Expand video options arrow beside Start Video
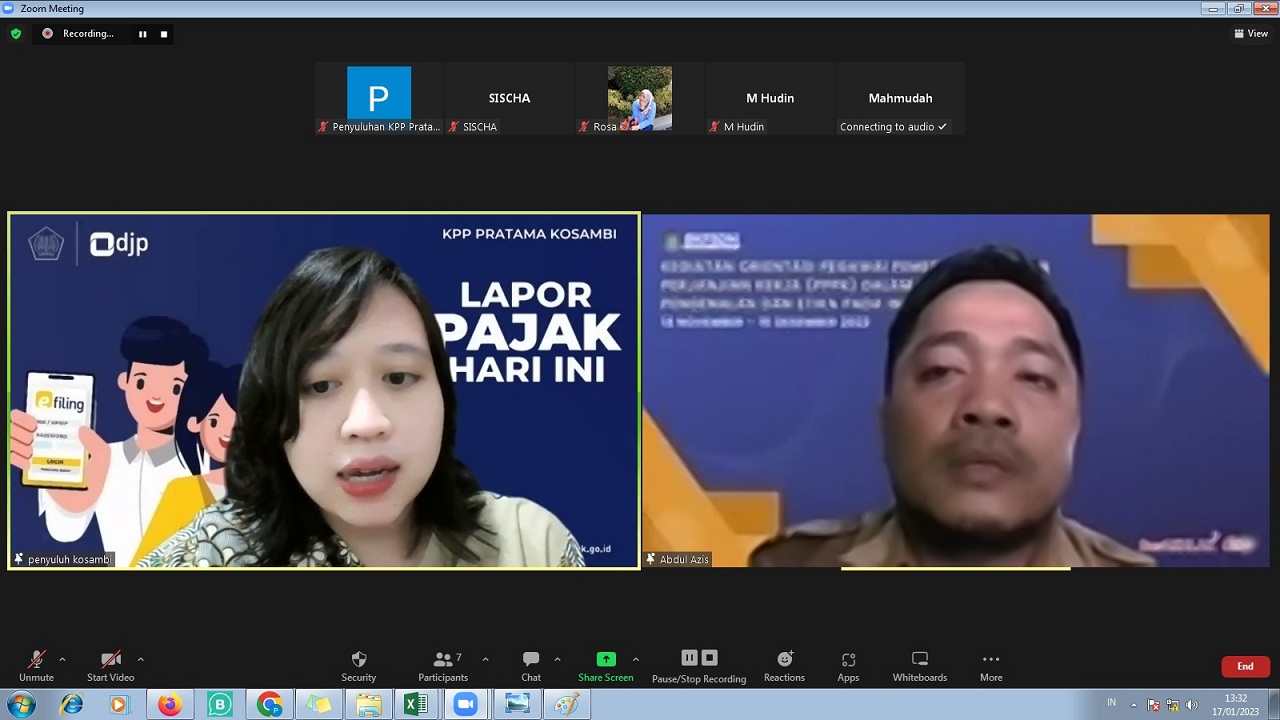 pyautogui.click(x=140, y=659)
